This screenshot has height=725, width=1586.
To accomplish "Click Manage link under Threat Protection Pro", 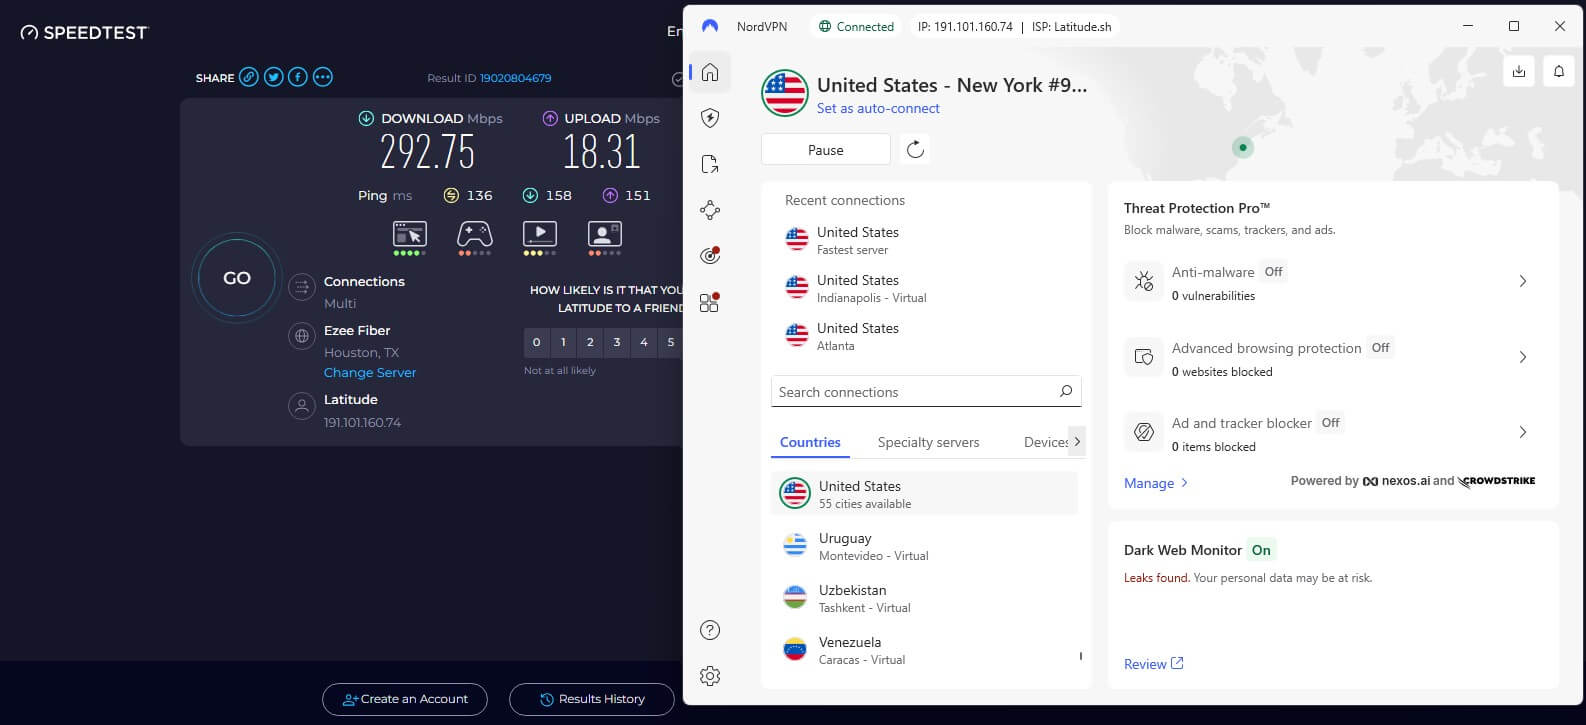I will [1156, 483].
